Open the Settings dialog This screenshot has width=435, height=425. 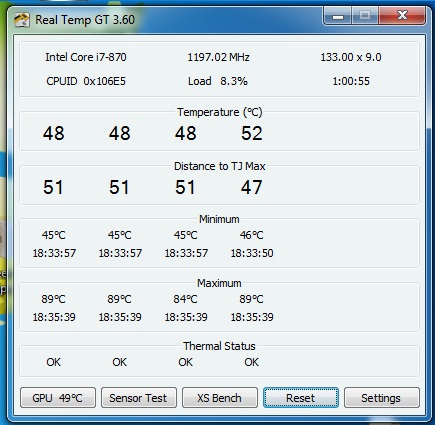click(381, 398)
